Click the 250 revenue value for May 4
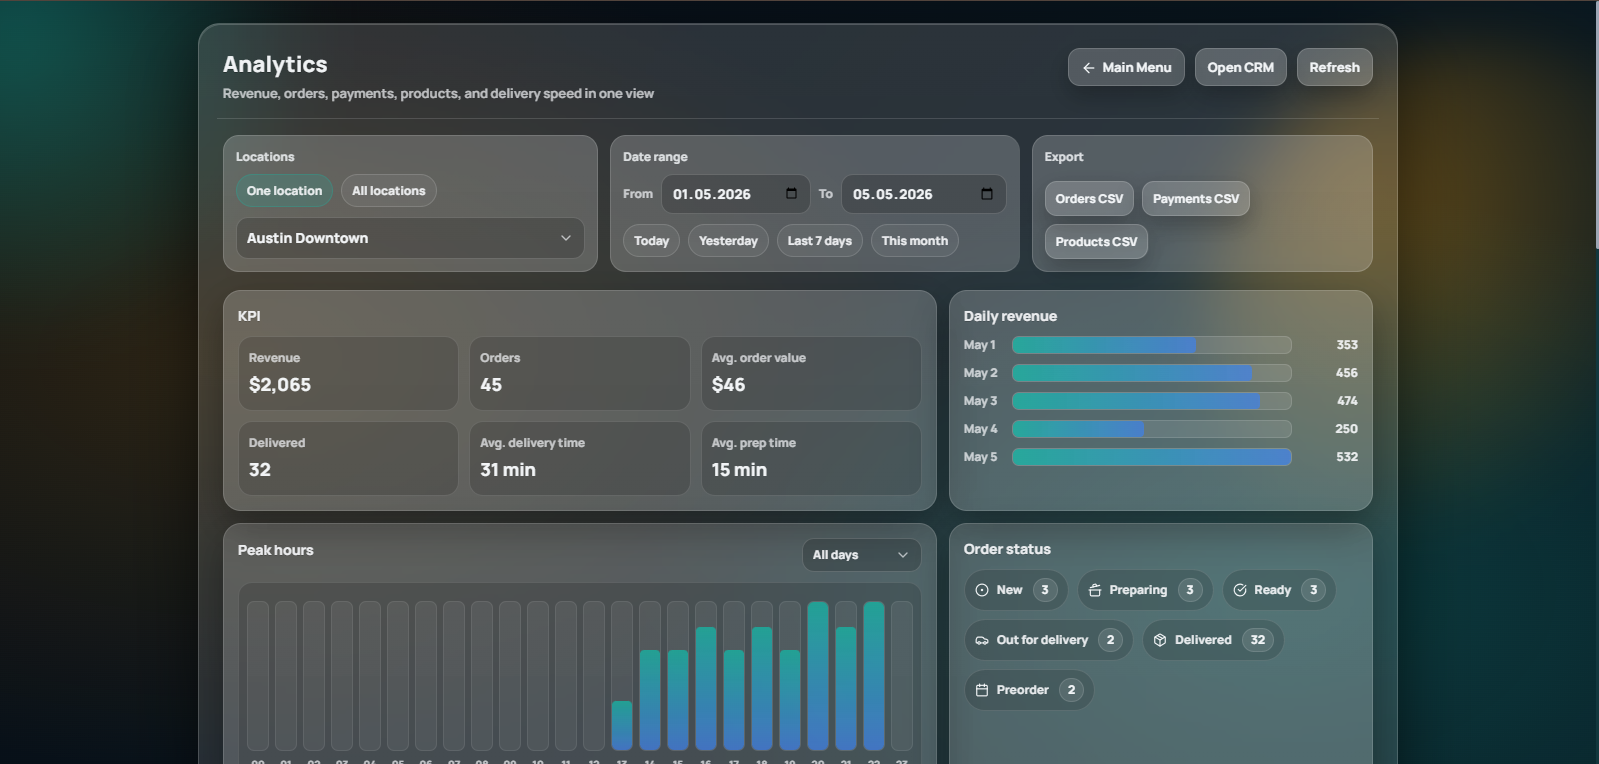Viewport: 1599px width, 764px height. click(x=1347, y=429)
